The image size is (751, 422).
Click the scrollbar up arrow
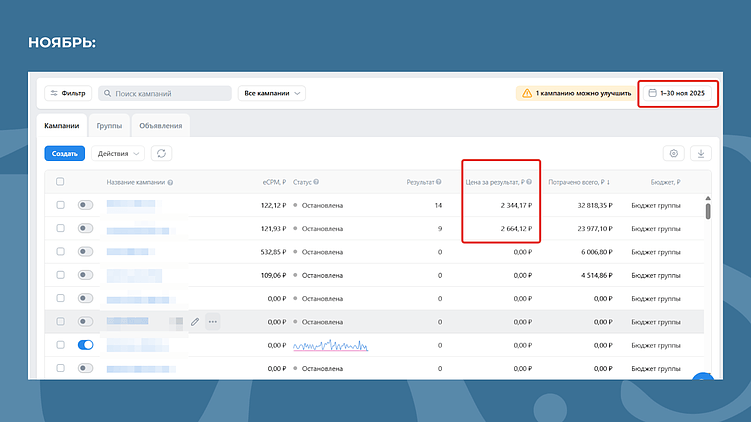pos(708,198)
